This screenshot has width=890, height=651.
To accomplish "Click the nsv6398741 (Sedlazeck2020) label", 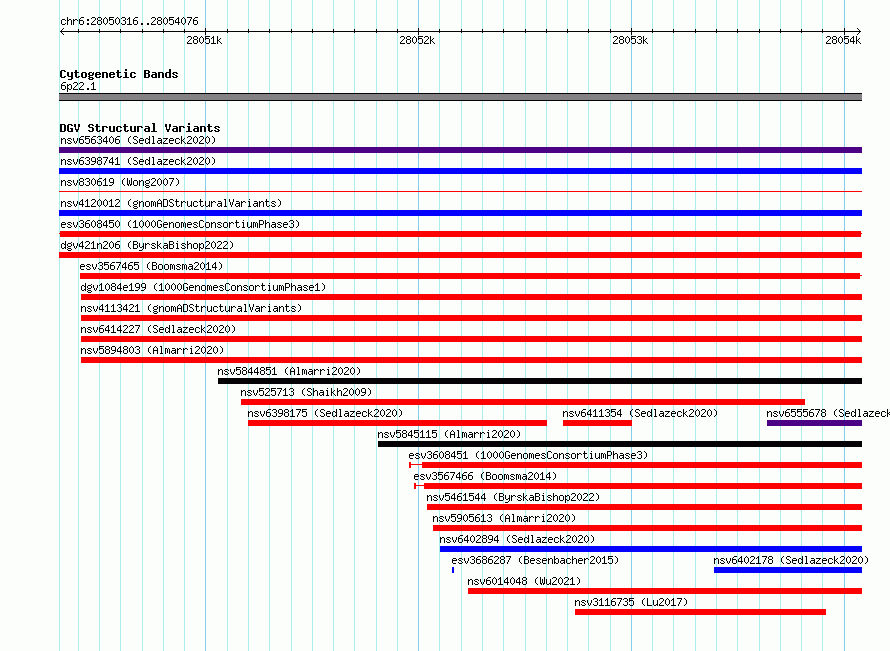I will (x=138, y=161).
